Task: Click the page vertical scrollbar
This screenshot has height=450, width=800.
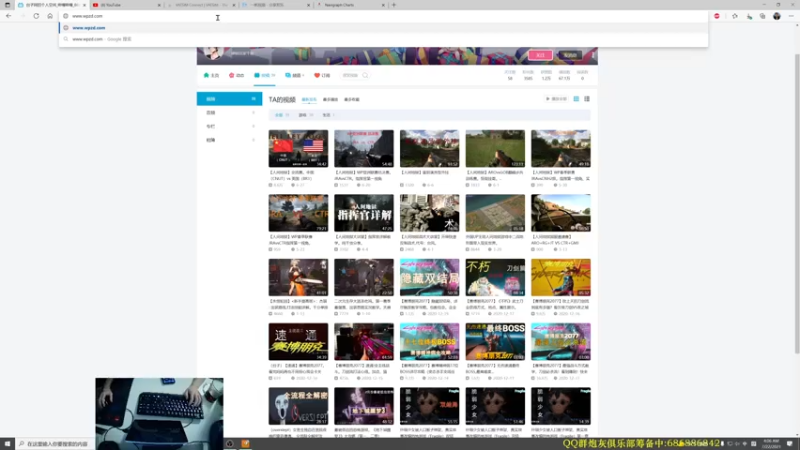Action: [x=797, y=204]
